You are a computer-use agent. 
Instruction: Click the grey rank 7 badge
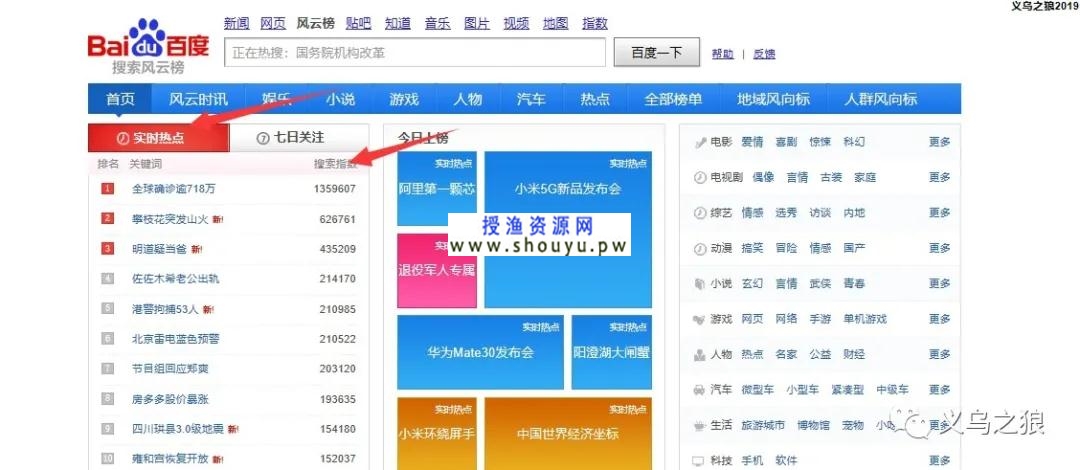[x=107, y=369]
